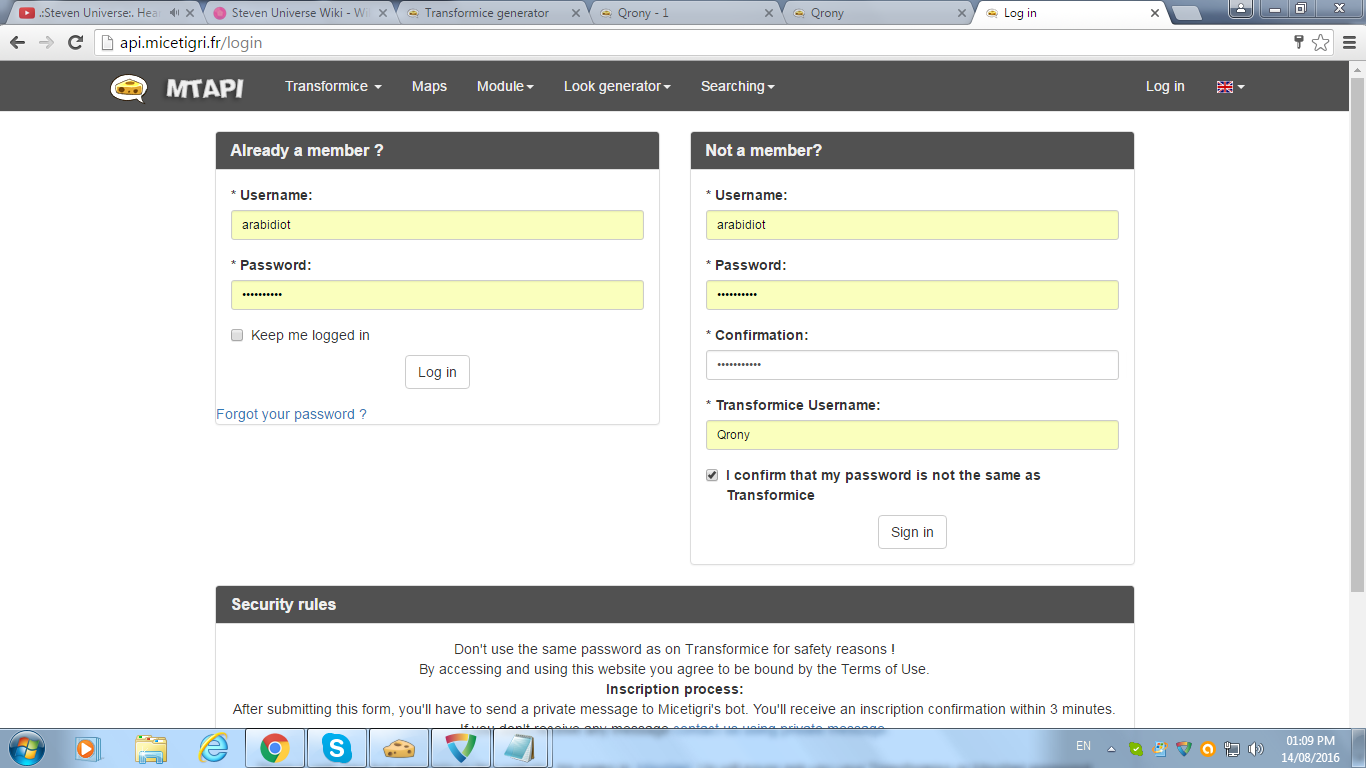The image size is (1366, 768).
Task: Click the Security rules heading
Action: pyautogui.click(x=283, y=604)
